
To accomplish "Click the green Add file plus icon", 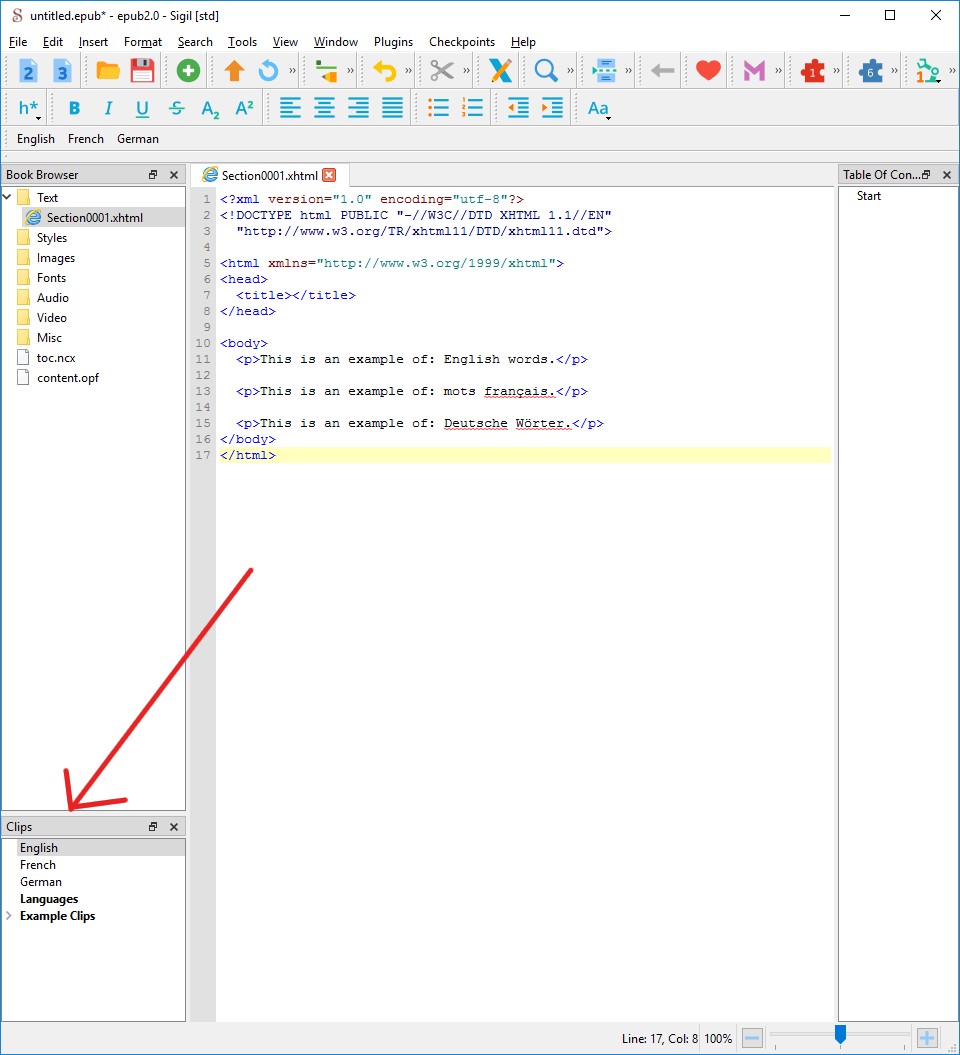I will point(188,70).
